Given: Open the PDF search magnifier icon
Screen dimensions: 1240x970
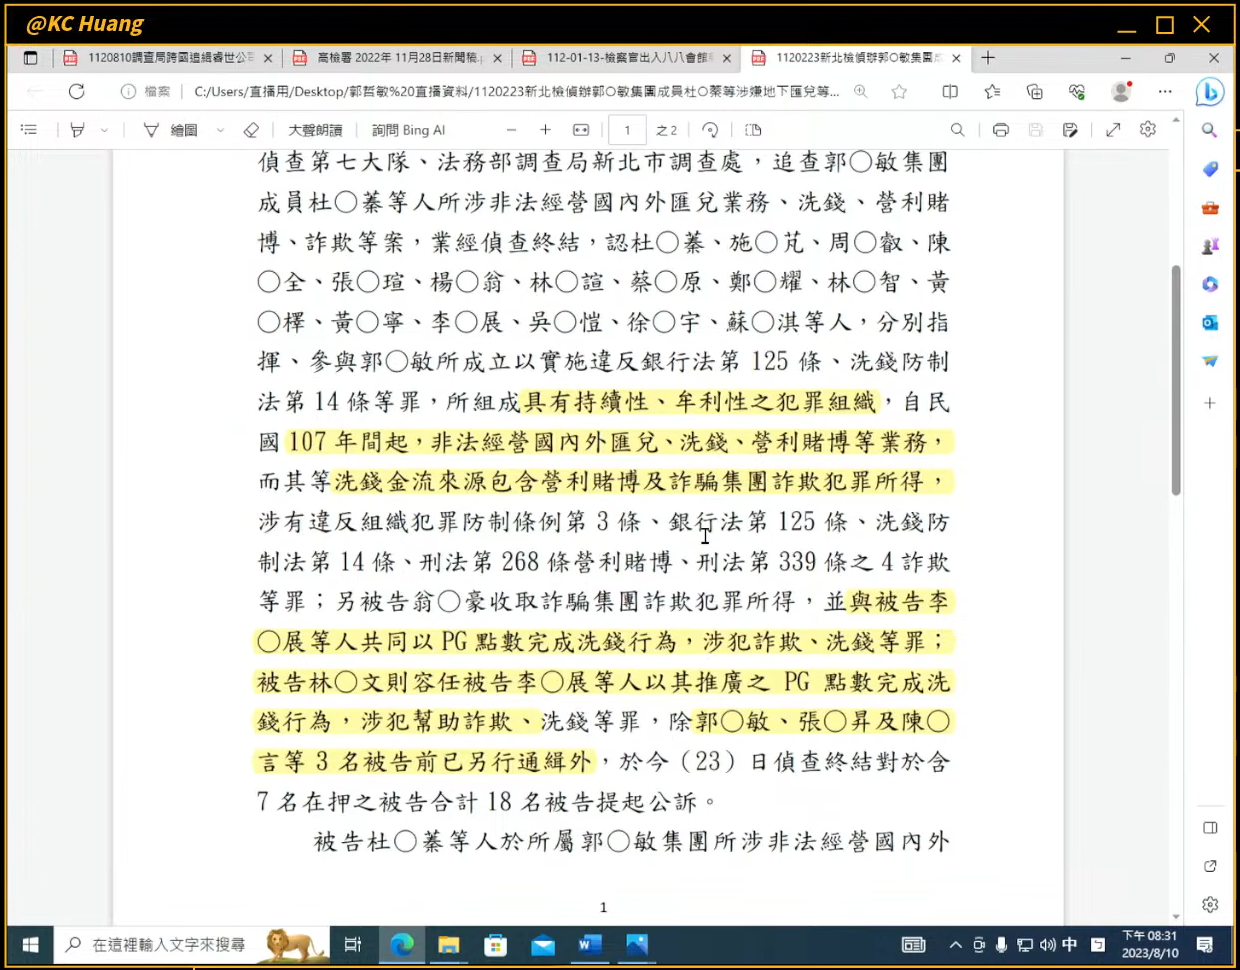Looking at the screenshot, I should point(957,130).
